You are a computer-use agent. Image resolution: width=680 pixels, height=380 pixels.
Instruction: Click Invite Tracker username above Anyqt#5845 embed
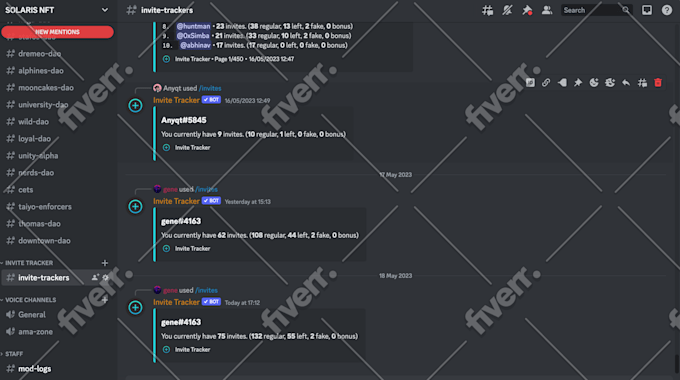[x=176, y=100]
